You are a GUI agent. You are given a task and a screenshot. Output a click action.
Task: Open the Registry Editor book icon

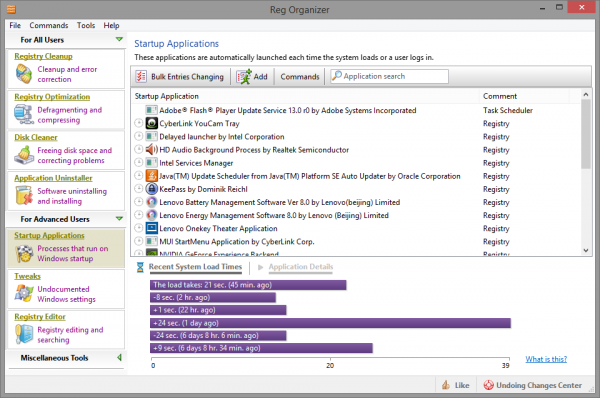pos(24,334)
